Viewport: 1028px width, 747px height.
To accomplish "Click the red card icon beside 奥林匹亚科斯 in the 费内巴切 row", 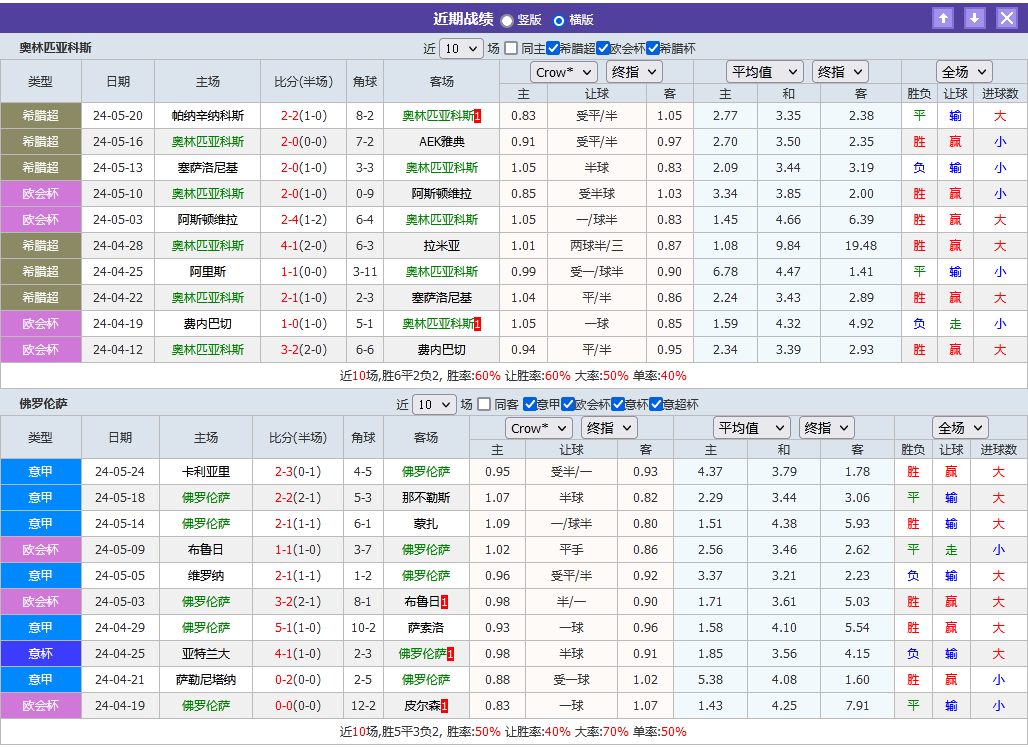I will pos(477,323).
